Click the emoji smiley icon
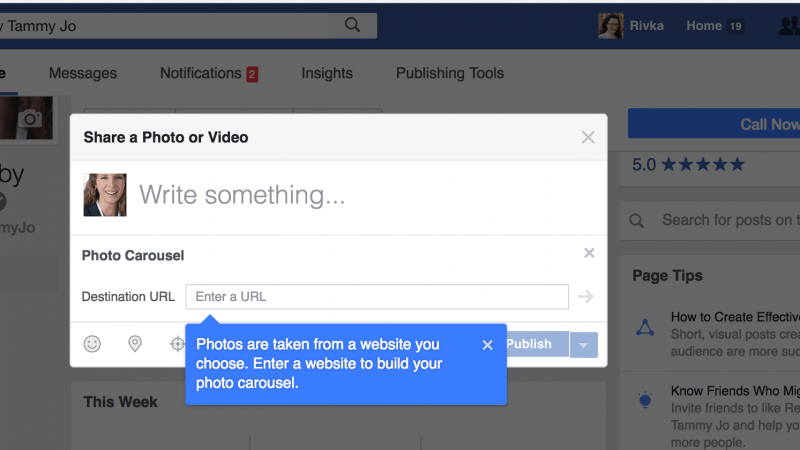The height and width of the screenshot is (450, 800). tap(92, 344)
